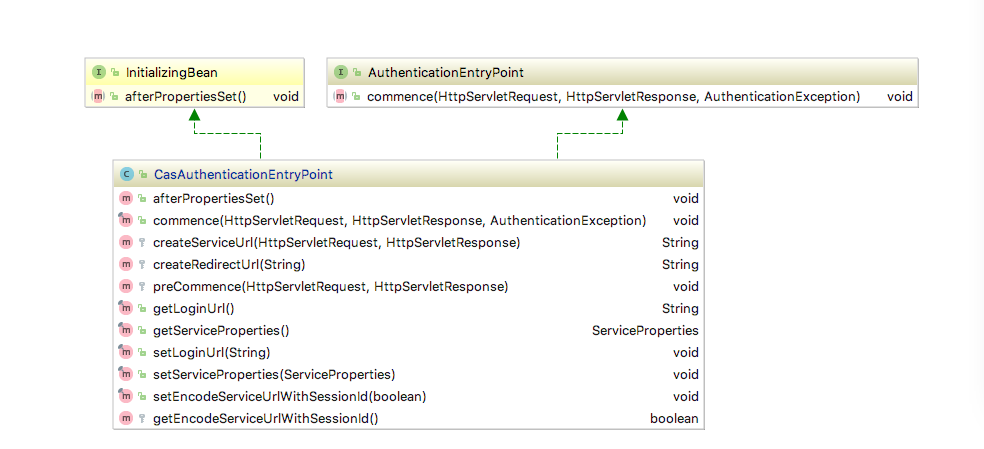This screenshot has height=449, width=984.
Task: Click protected key icon beside preCommence
Action: coord(142,286)
